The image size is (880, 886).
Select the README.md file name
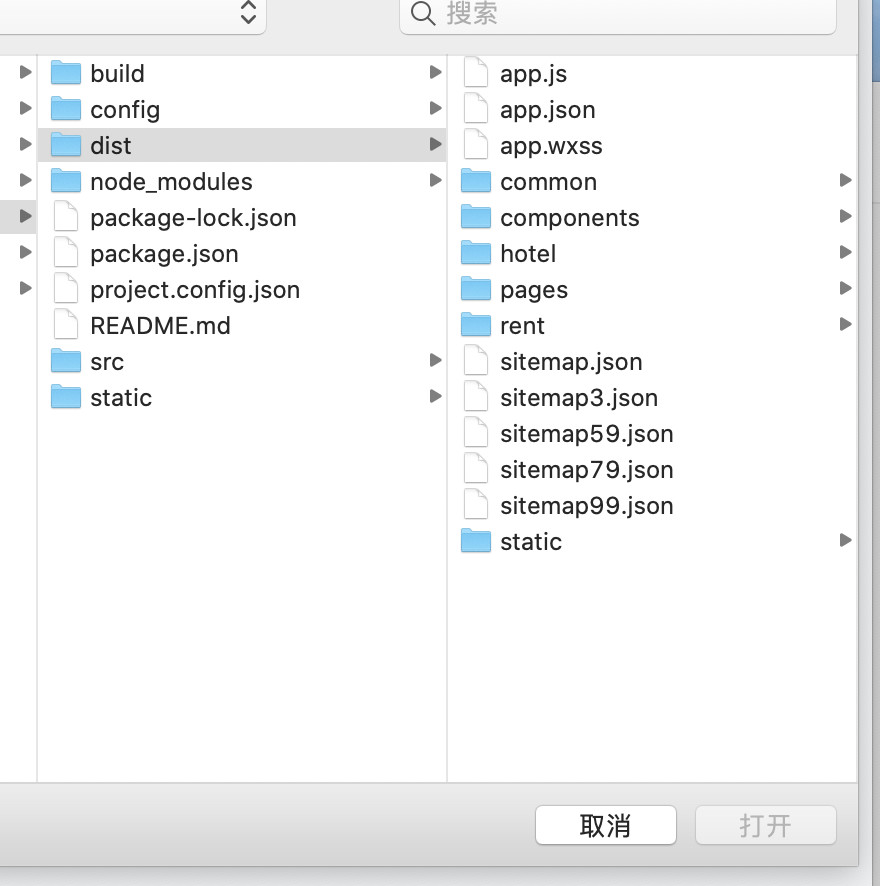161,326
